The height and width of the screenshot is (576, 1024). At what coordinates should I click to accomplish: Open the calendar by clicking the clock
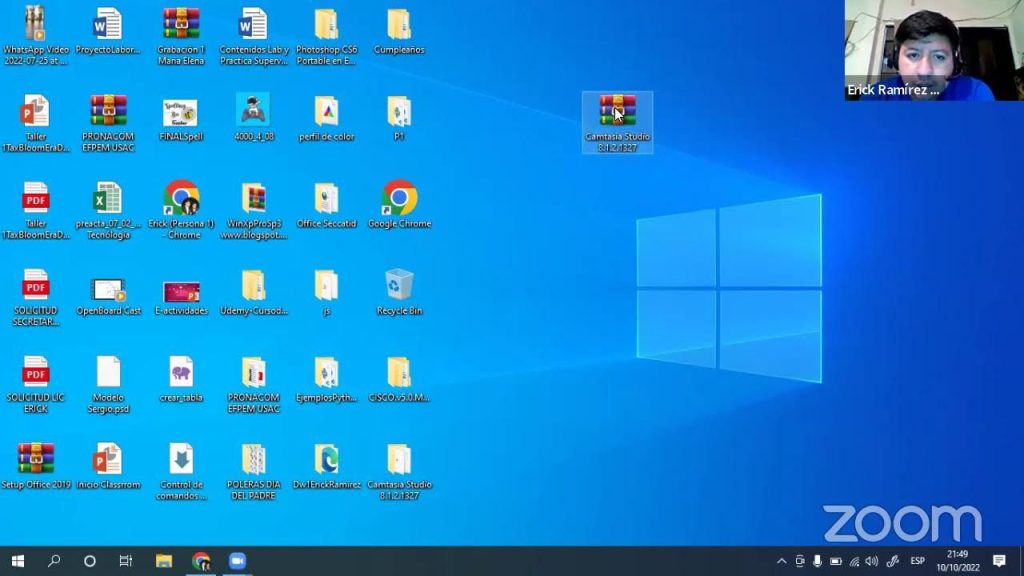click(956, 560)
